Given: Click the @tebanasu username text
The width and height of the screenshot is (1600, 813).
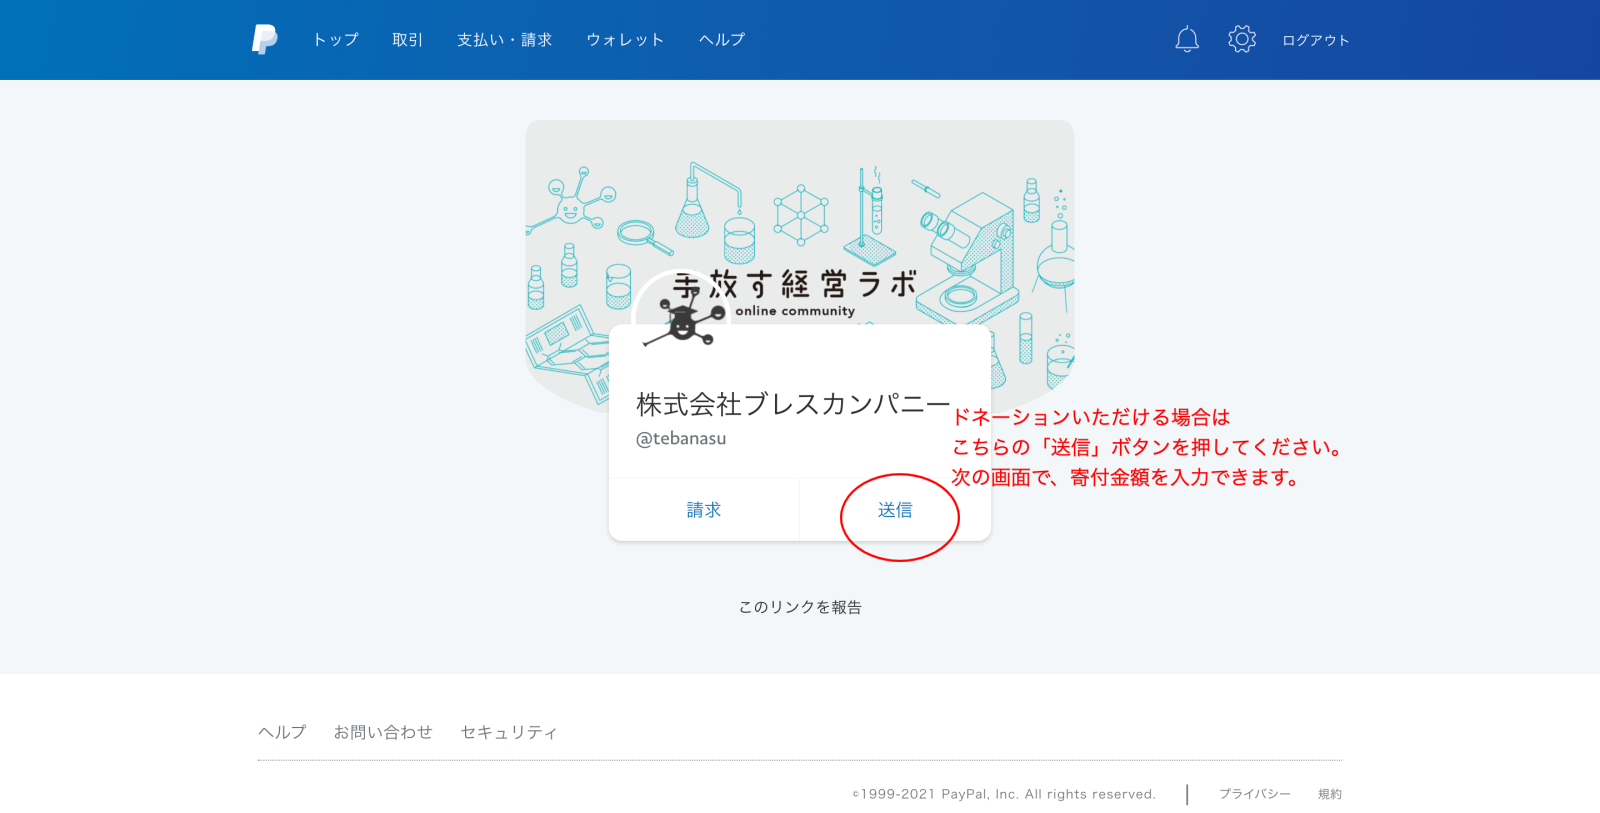Looking at the screenshot, I should pos(681,438).
